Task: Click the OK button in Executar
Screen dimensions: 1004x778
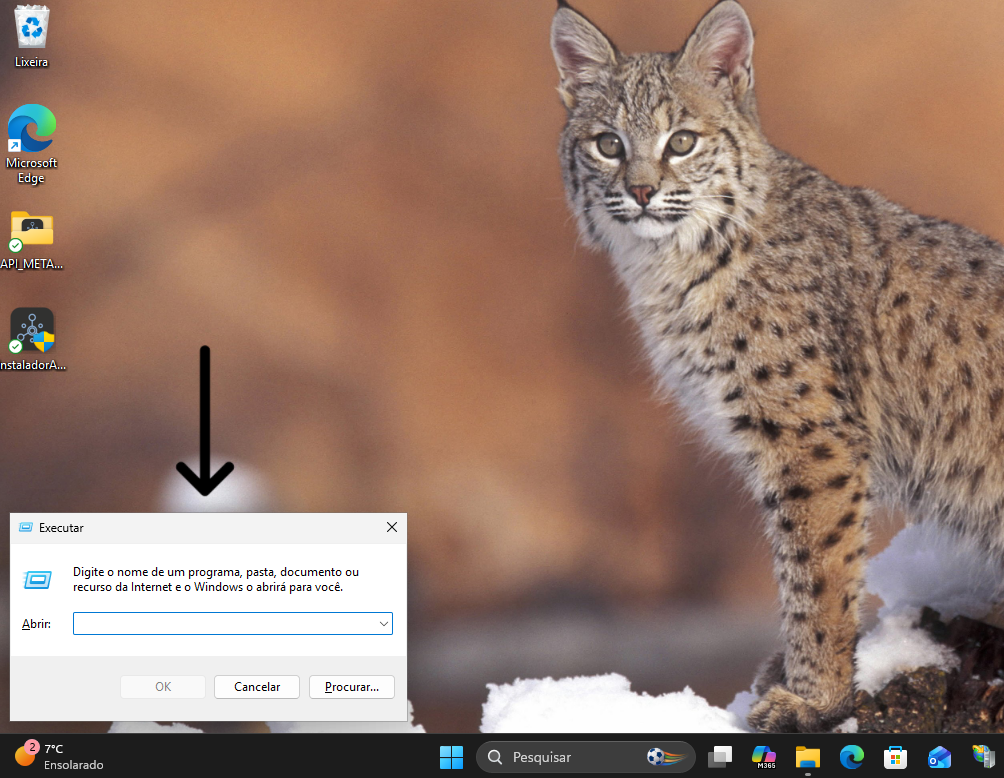Action: click(163, 687)
